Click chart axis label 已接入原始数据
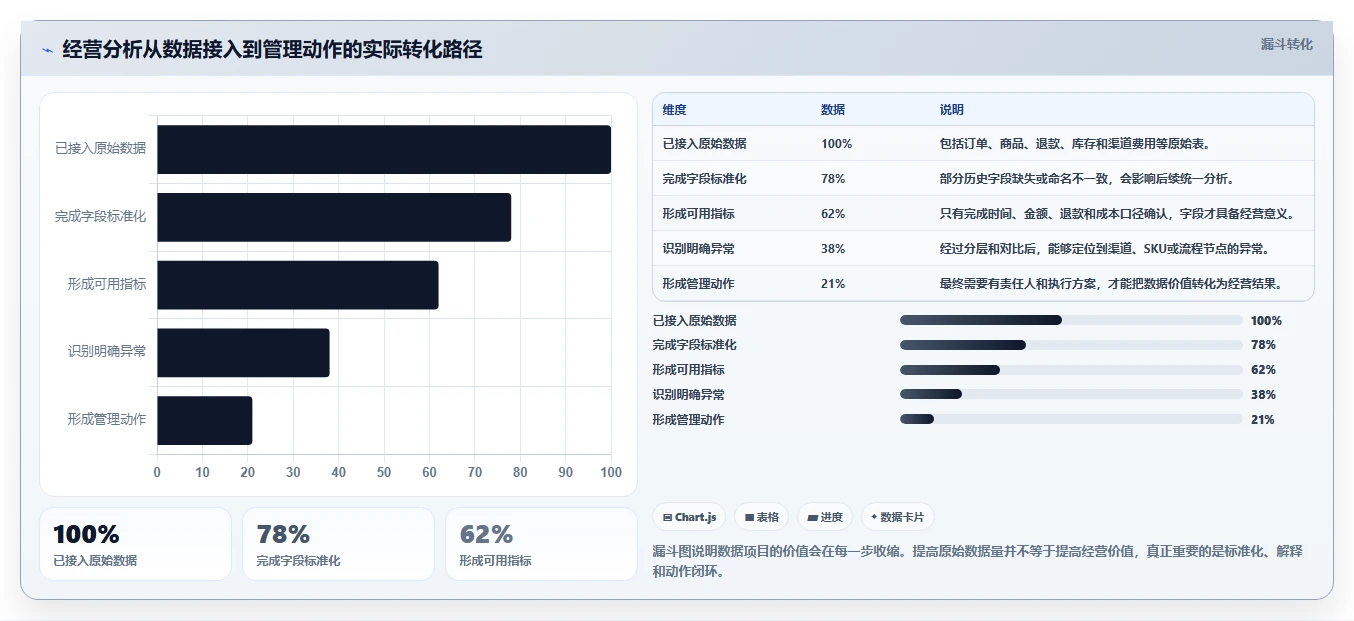The image size is (1354, 621). pos(100,149)
